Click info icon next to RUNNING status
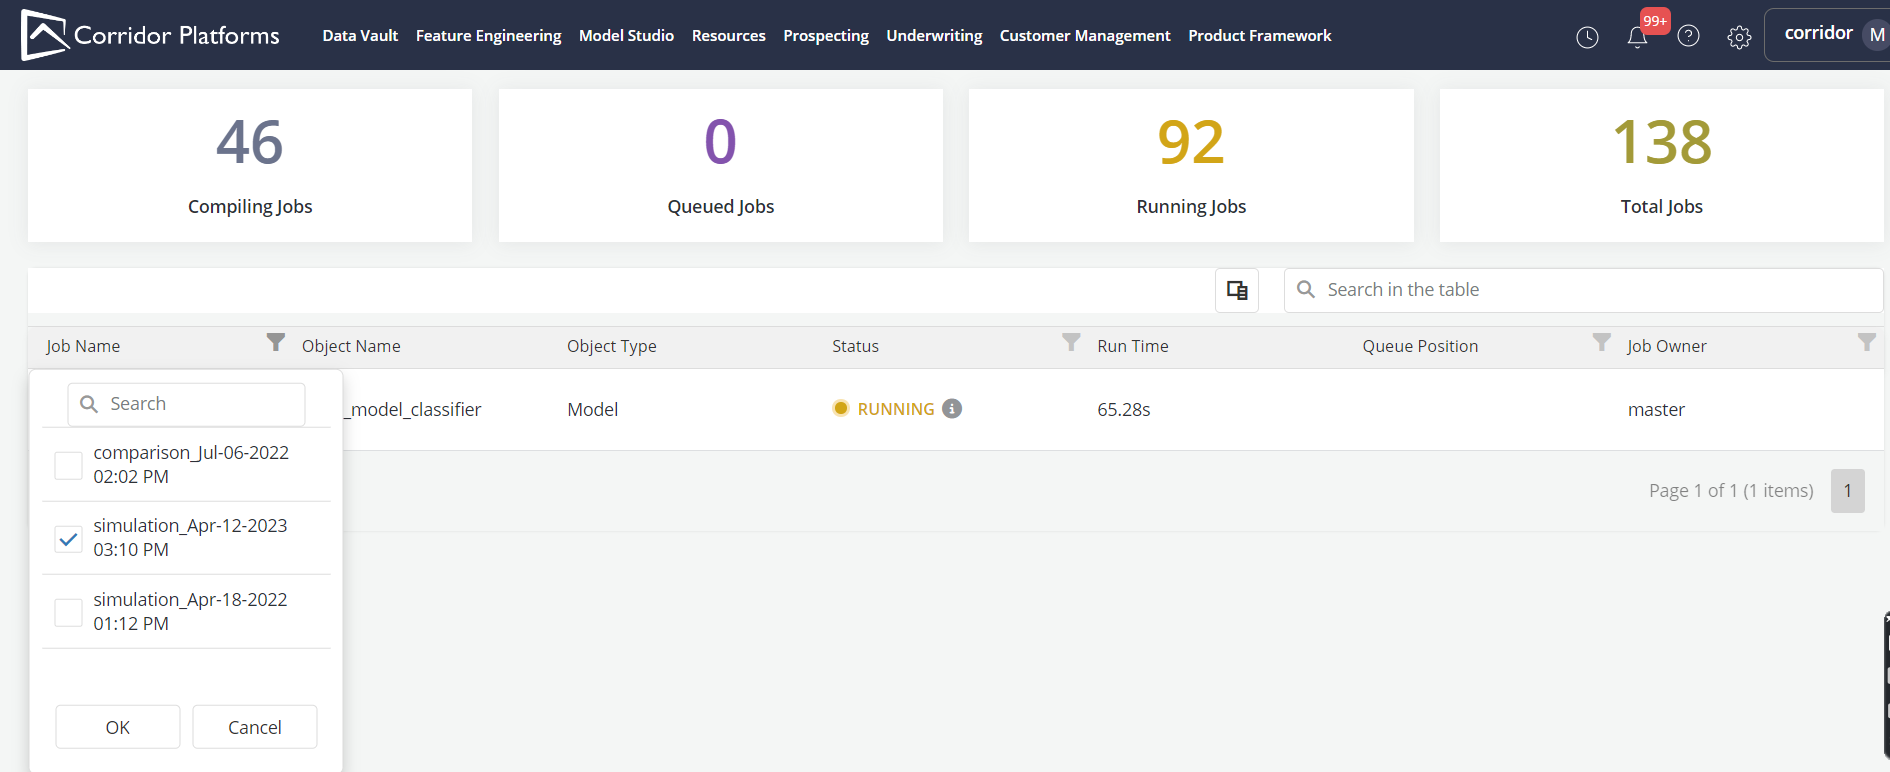The width and height of the screenshot is (1890, 772). pyautogui.click(x=952, y=409)
